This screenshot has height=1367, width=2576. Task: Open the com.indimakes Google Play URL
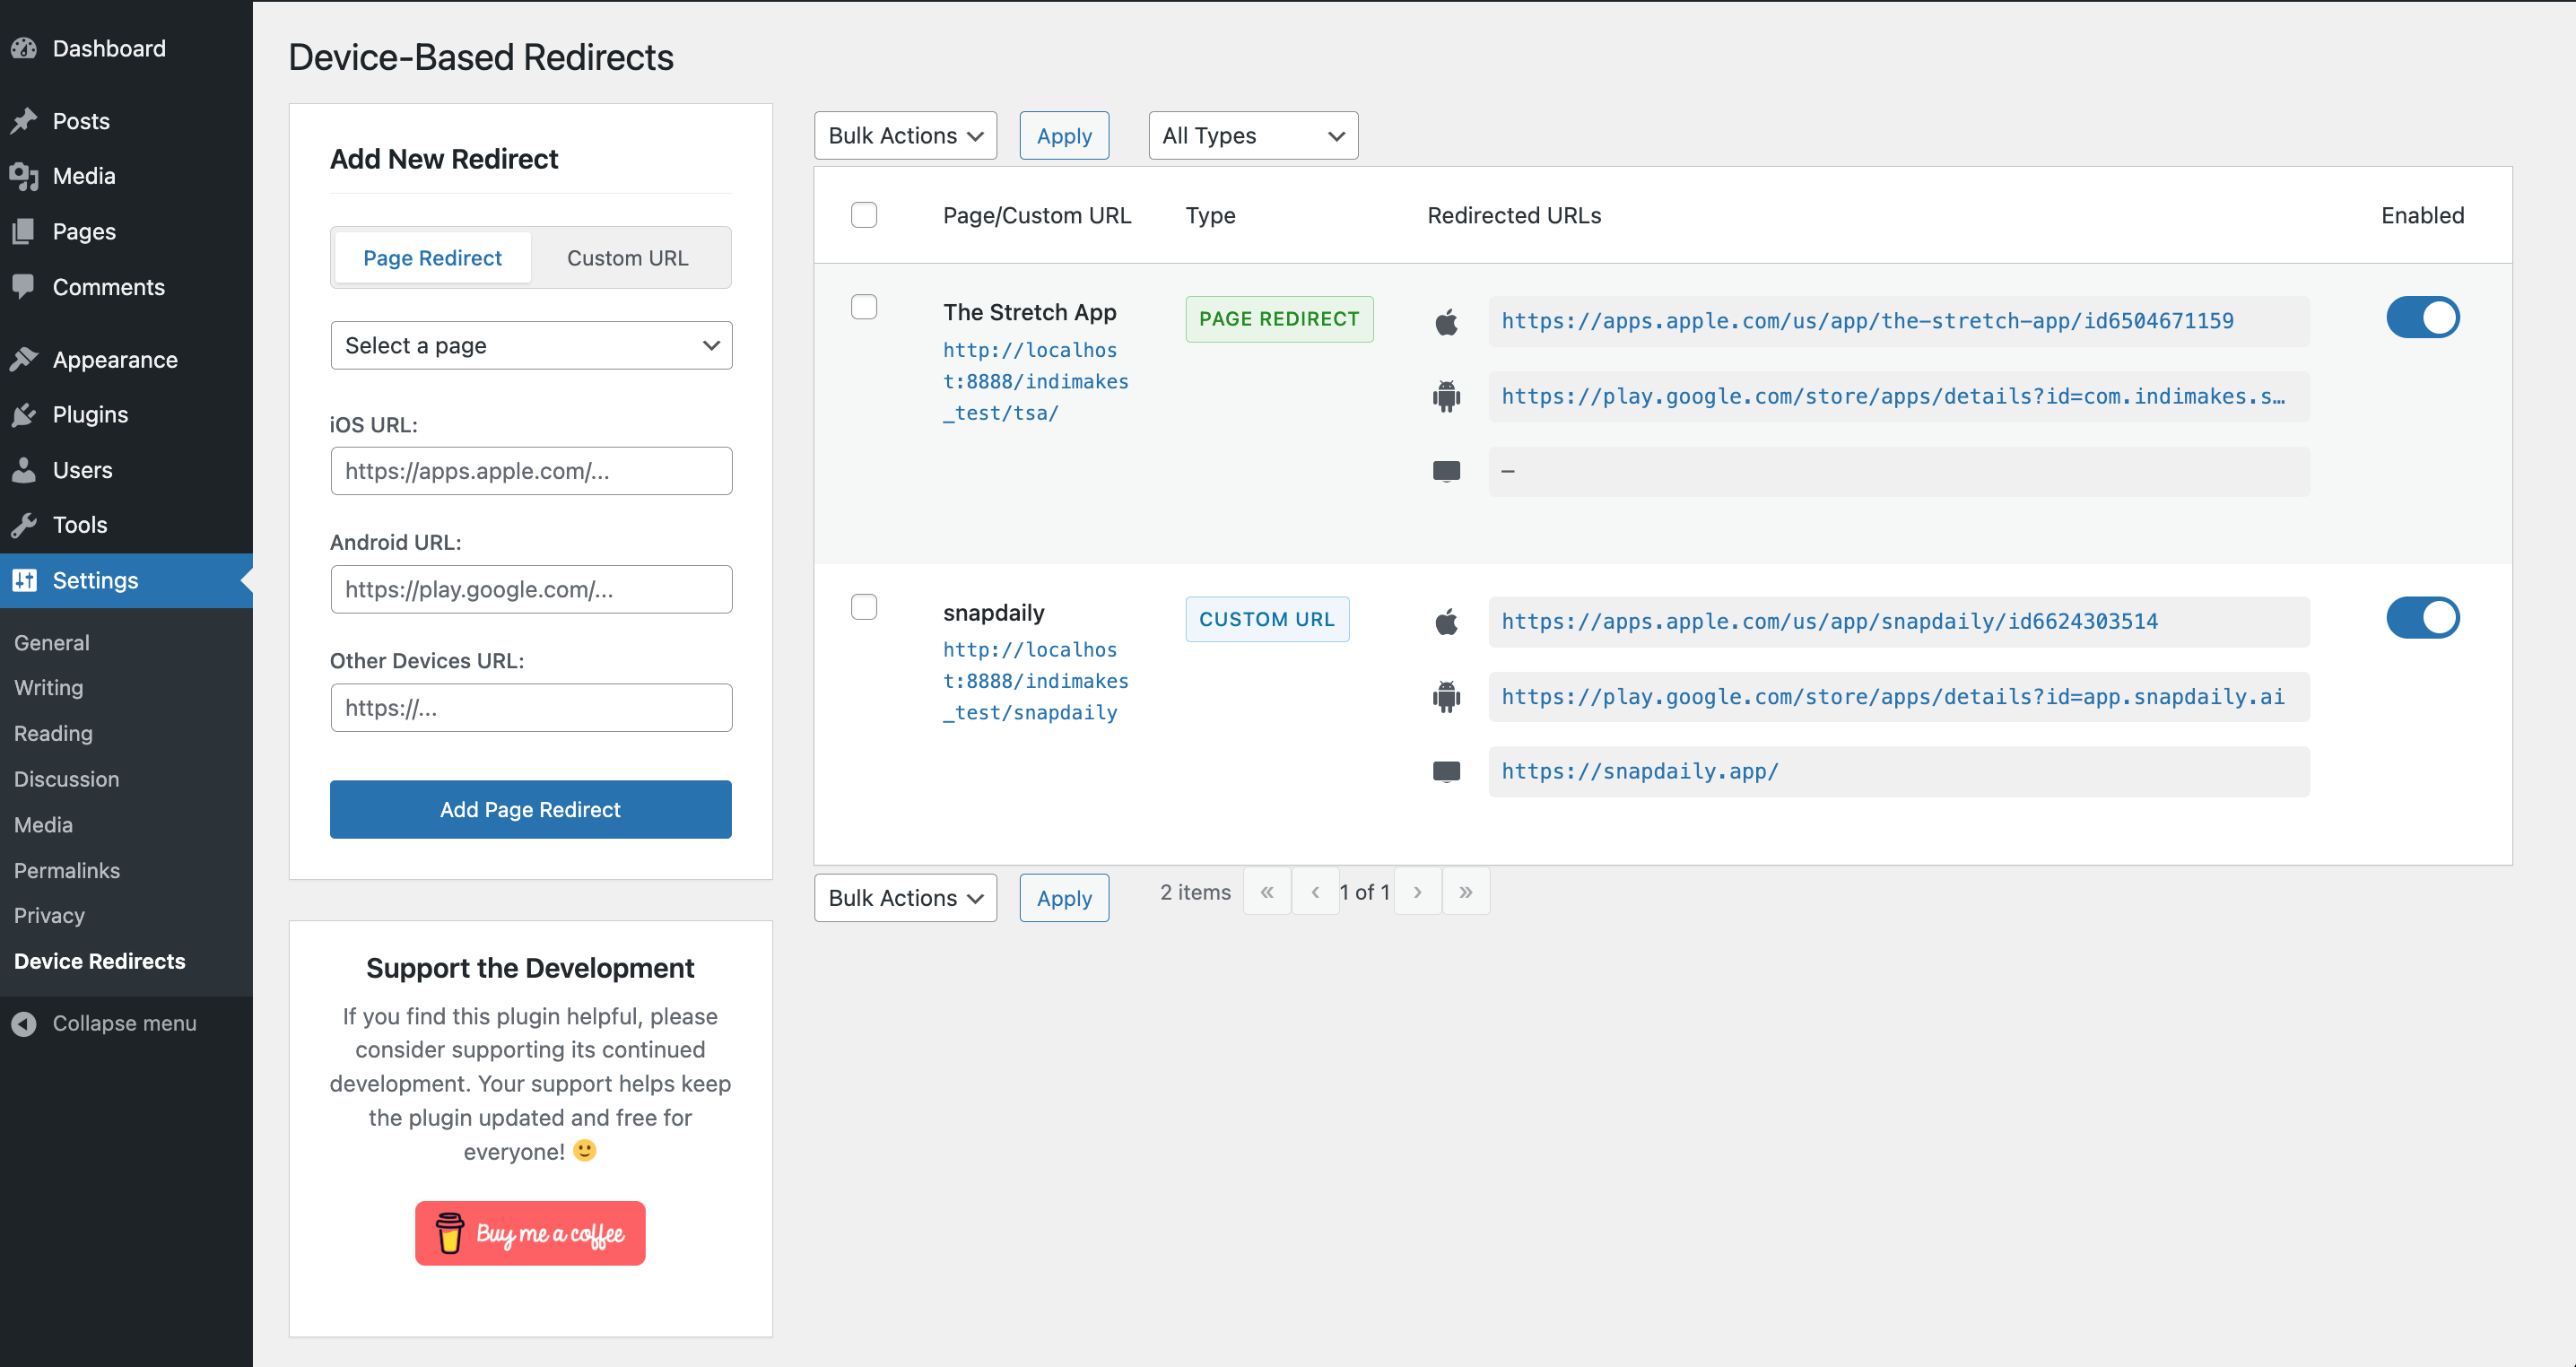coord(1893,396)
